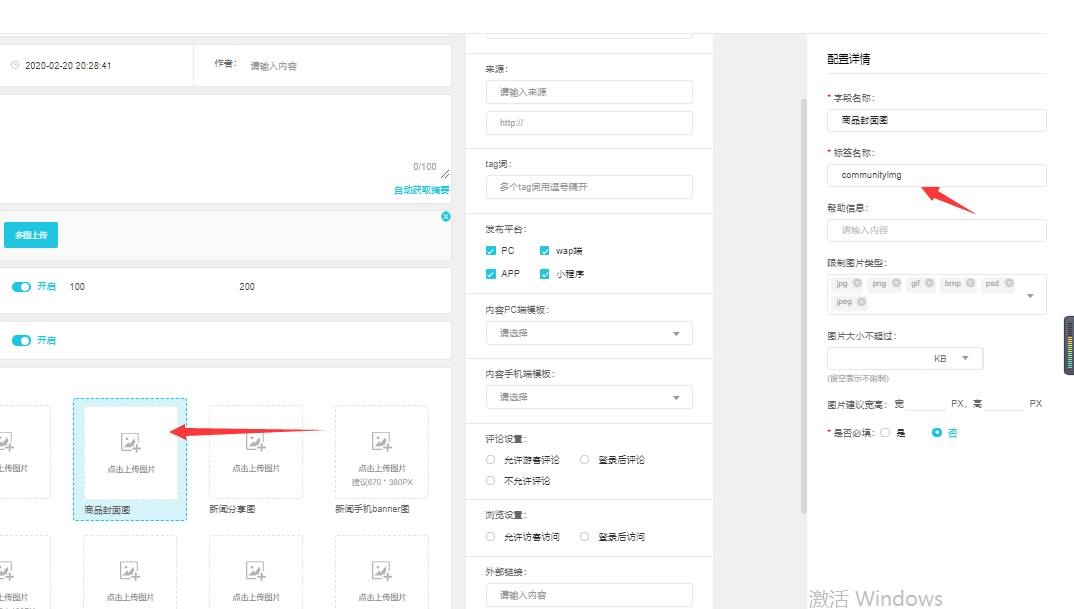The height and width of the screenshot is (609, 1074).
Task: Remove the jpg image type tag
Action: pyautogui.click(x=858, y=283)
